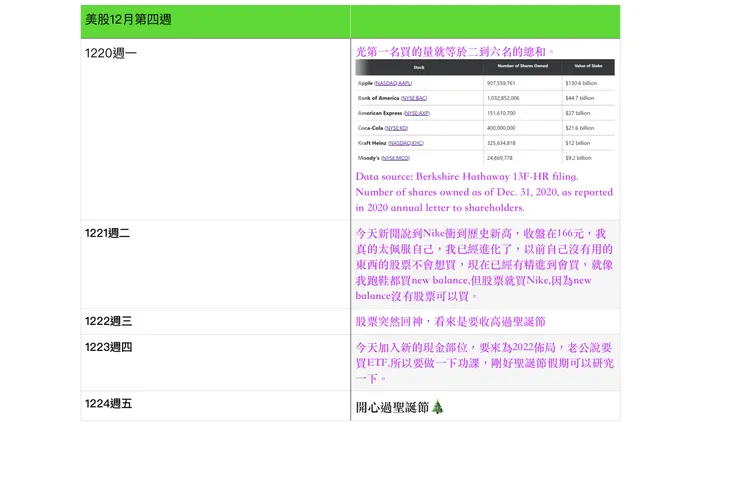740x479 pixels.
Task: Click Apple shares value 907,559,761
Action: (x=501, y=83)
